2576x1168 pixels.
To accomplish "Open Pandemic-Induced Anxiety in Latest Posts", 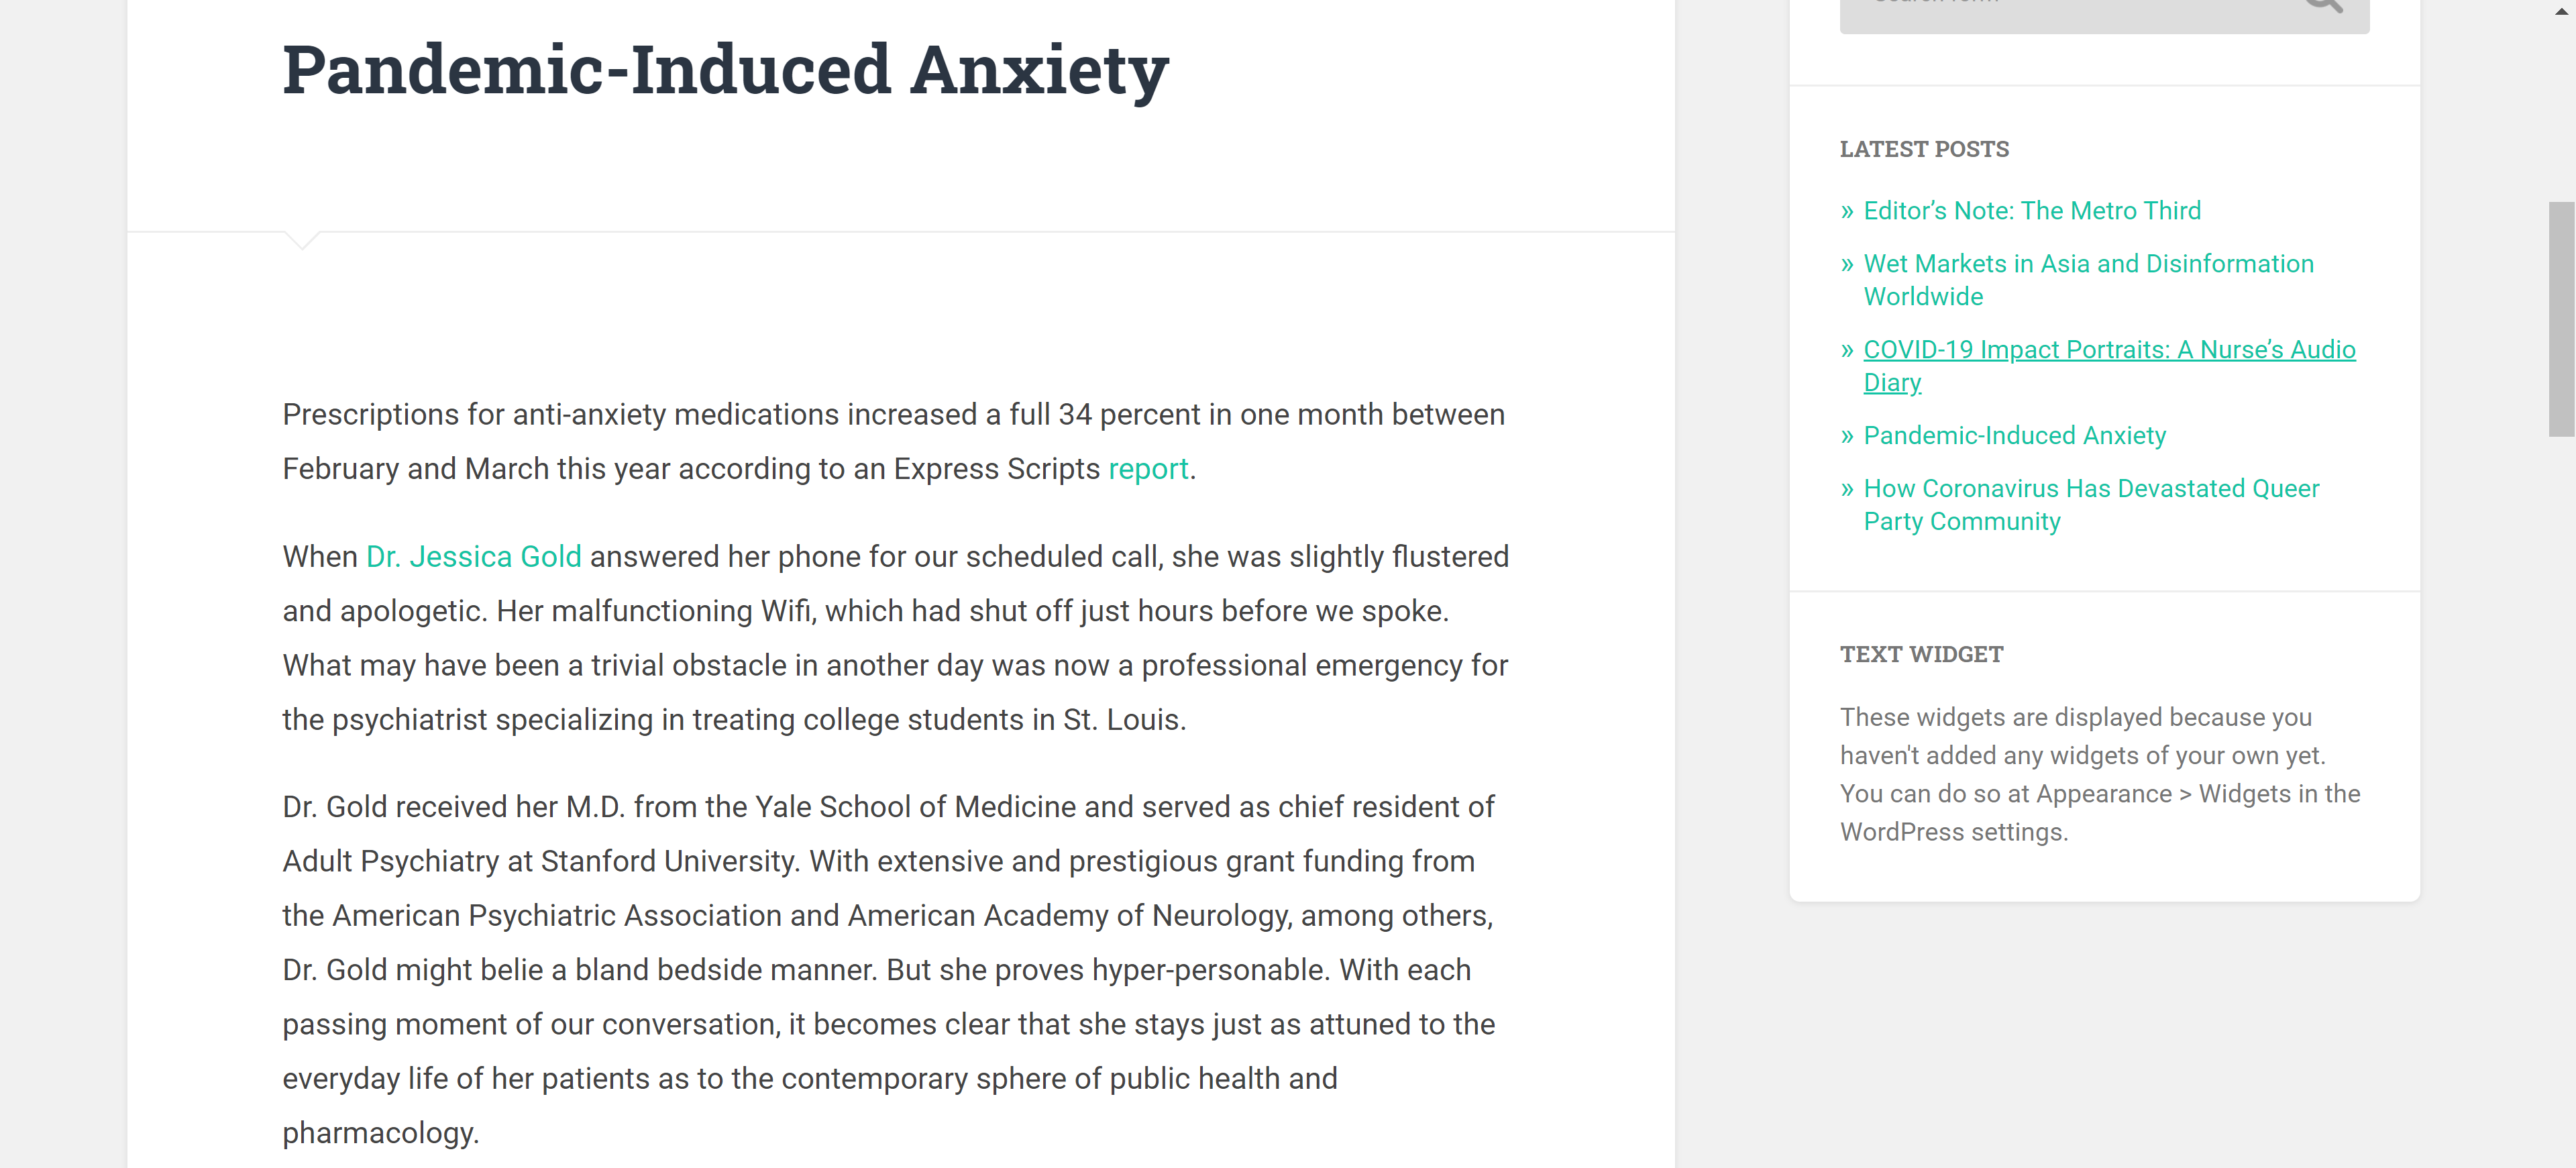I will point(2014,436).
